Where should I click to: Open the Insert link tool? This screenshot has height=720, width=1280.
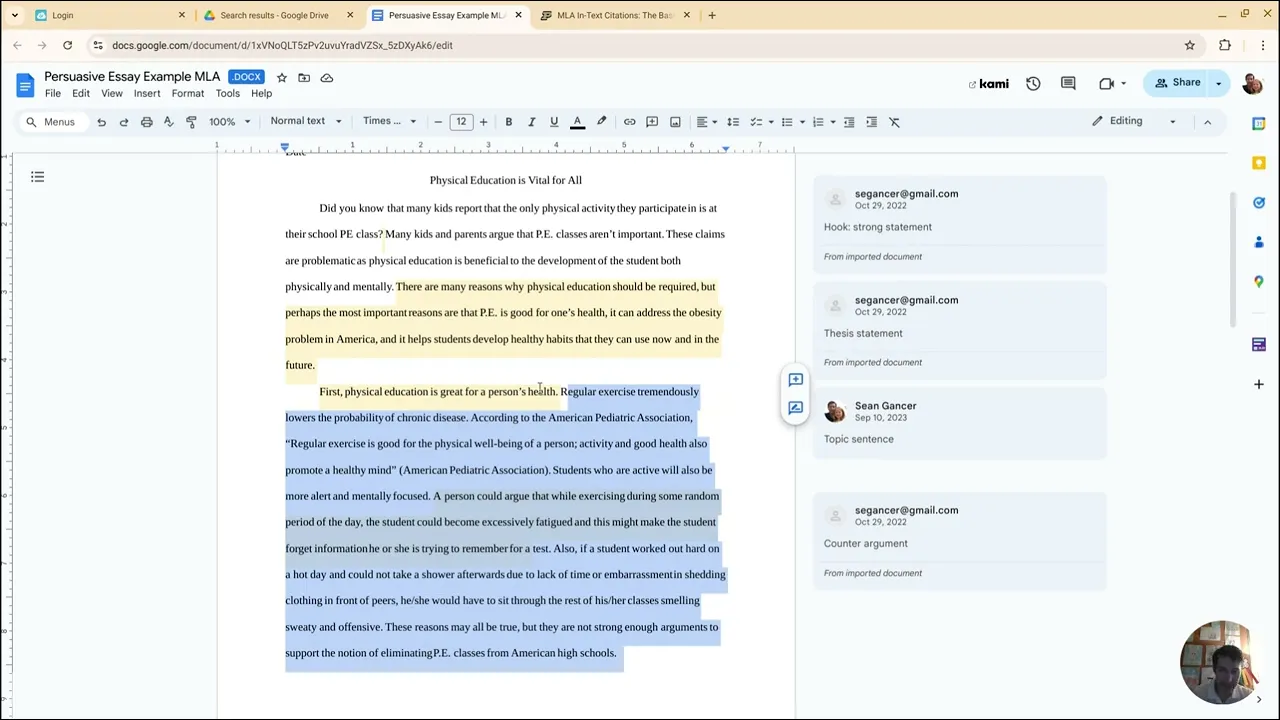coord(629,122)
